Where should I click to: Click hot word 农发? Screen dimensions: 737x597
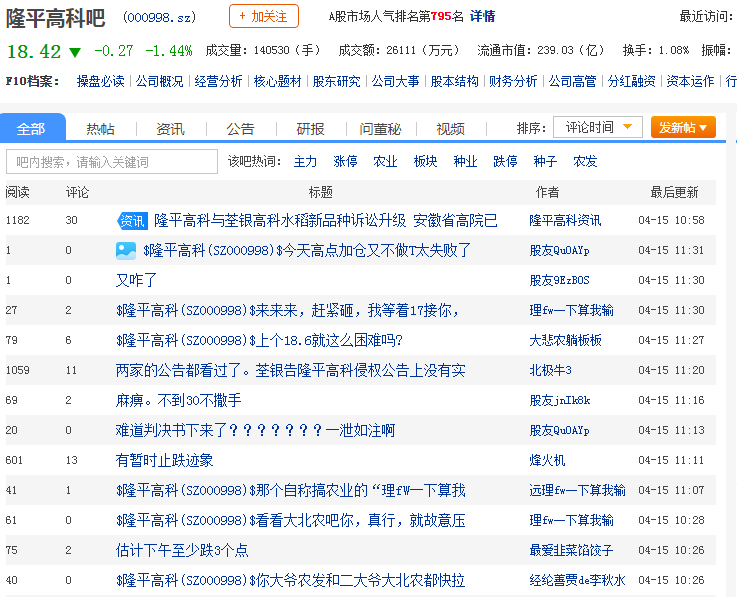tap(585, 162)
